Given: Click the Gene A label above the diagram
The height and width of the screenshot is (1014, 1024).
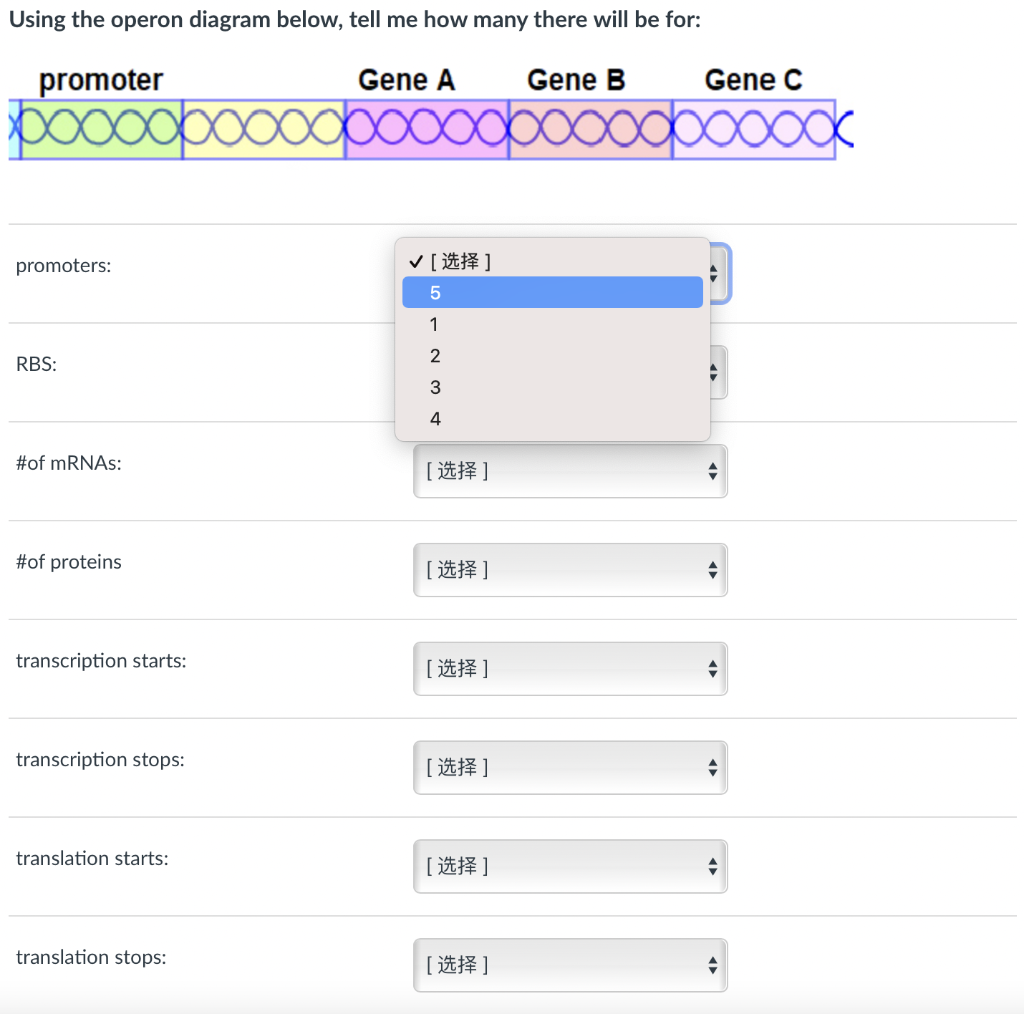Looking at the screenshot, I should (x=406, y=79).
